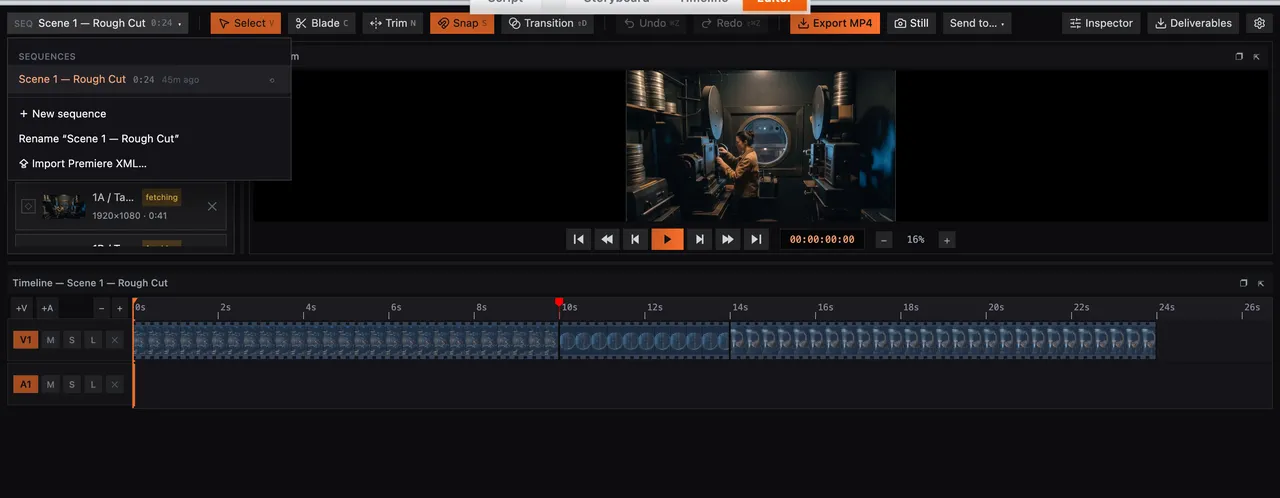This screenshot has width=1280, height=498.
Task: Remove the 1A clip with the X
Action: tap(212, 206)
